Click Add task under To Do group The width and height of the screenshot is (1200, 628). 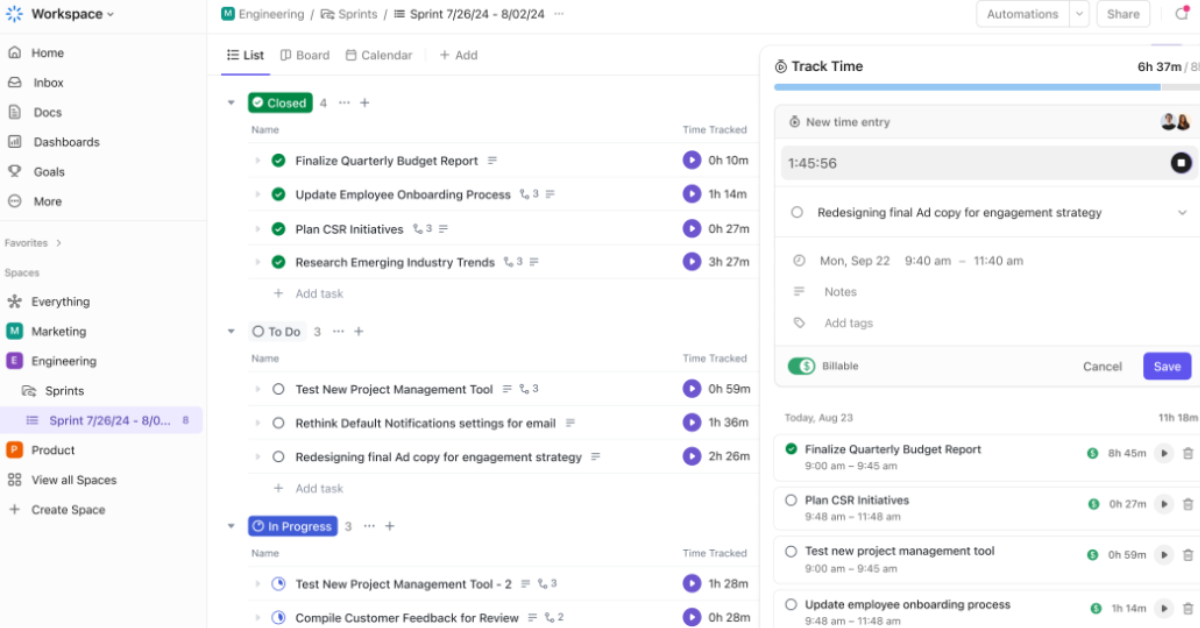319,489
